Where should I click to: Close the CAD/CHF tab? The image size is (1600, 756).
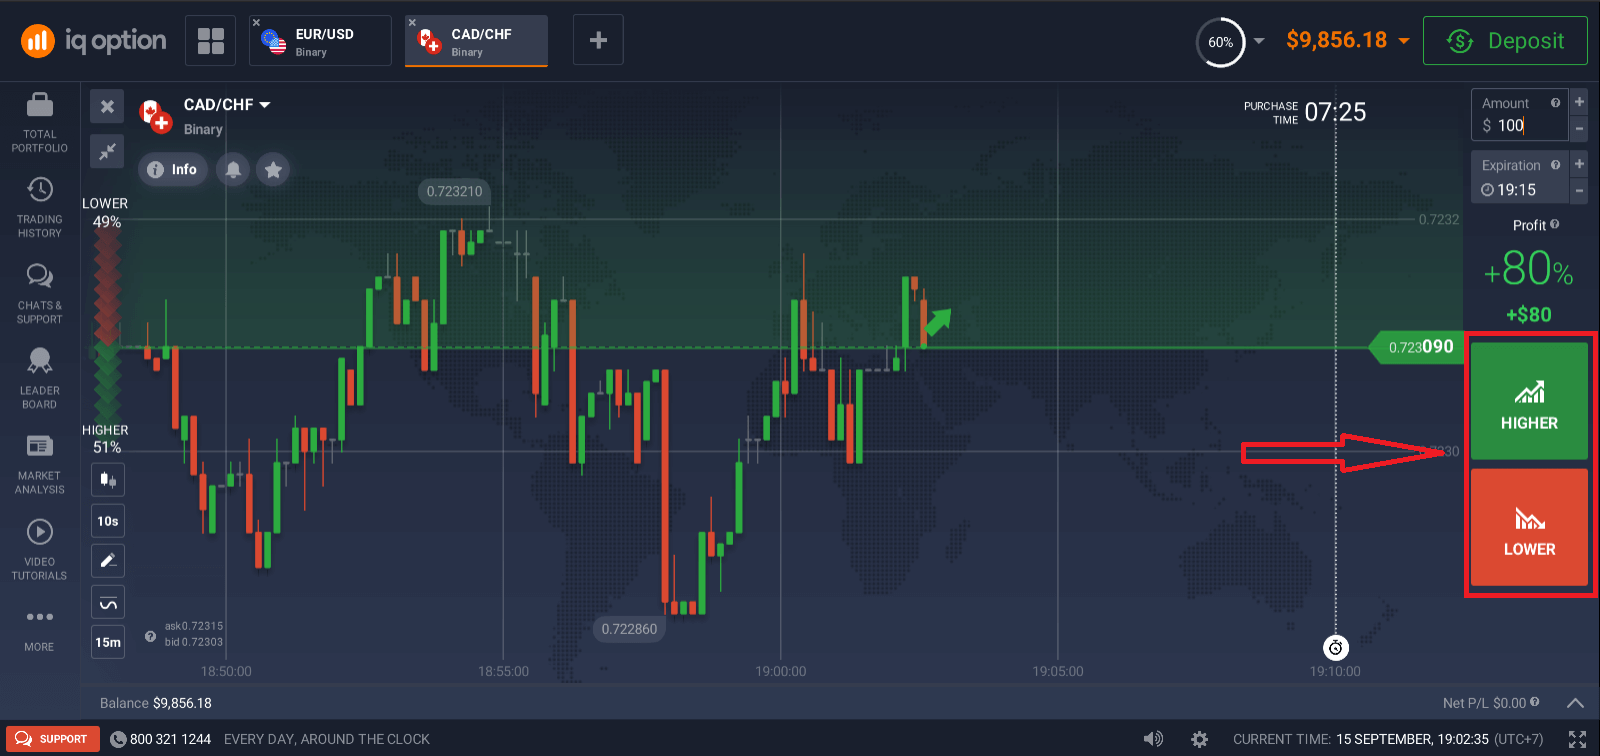click(x=412, y=22)
